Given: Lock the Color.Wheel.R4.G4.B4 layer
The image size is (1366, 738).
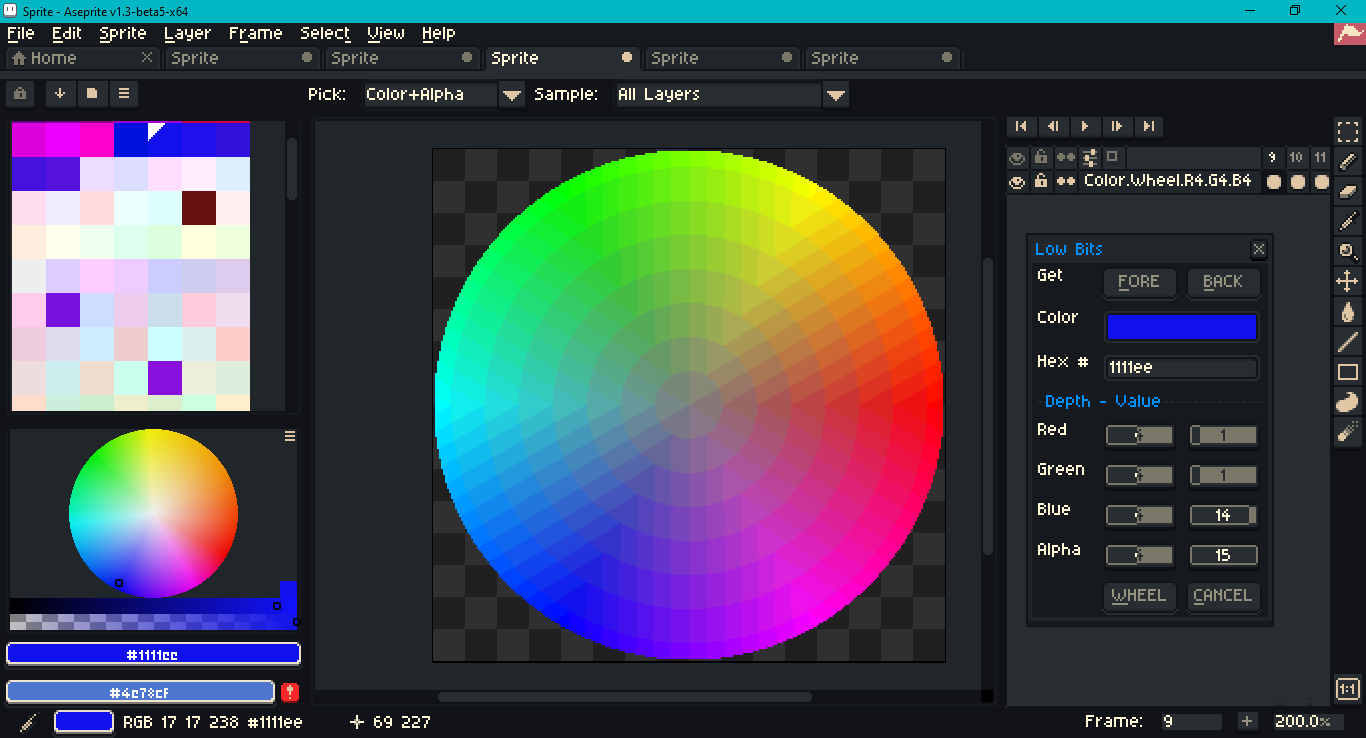Looking at the screenshot, I should 1041,181.
